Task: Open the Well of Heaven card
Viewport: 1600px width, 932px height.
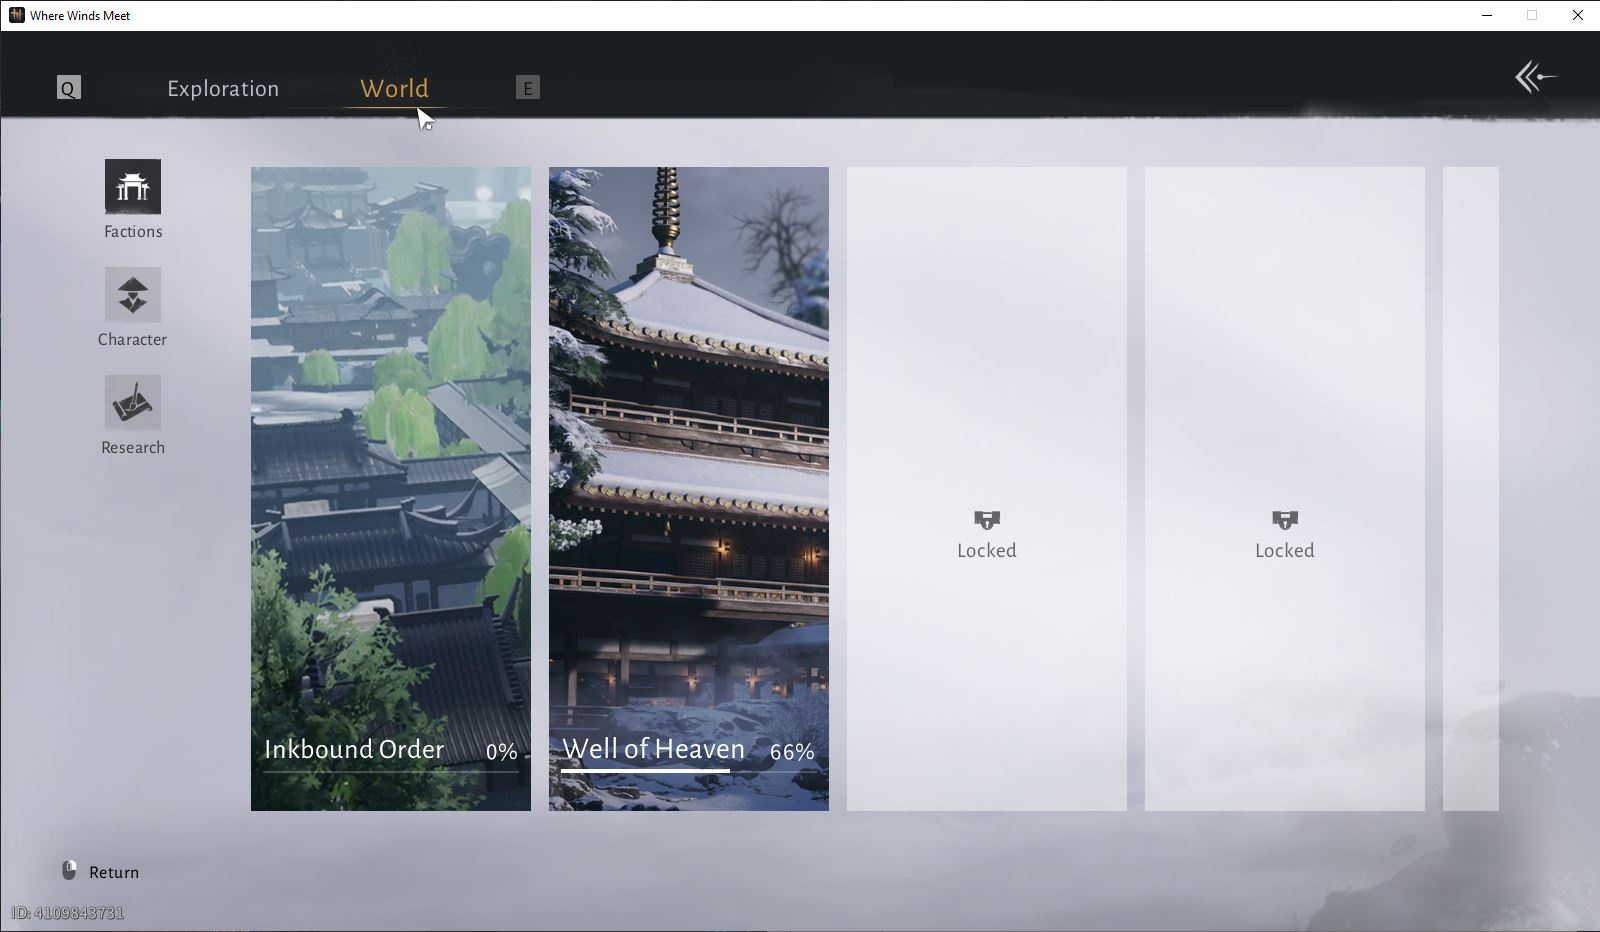Action: (689, 489)
